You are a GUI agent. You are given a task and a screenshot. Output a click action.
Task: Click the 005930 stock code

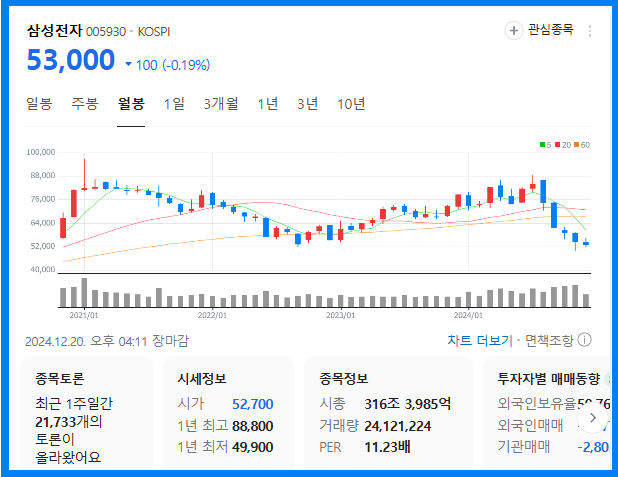[106, 32]
